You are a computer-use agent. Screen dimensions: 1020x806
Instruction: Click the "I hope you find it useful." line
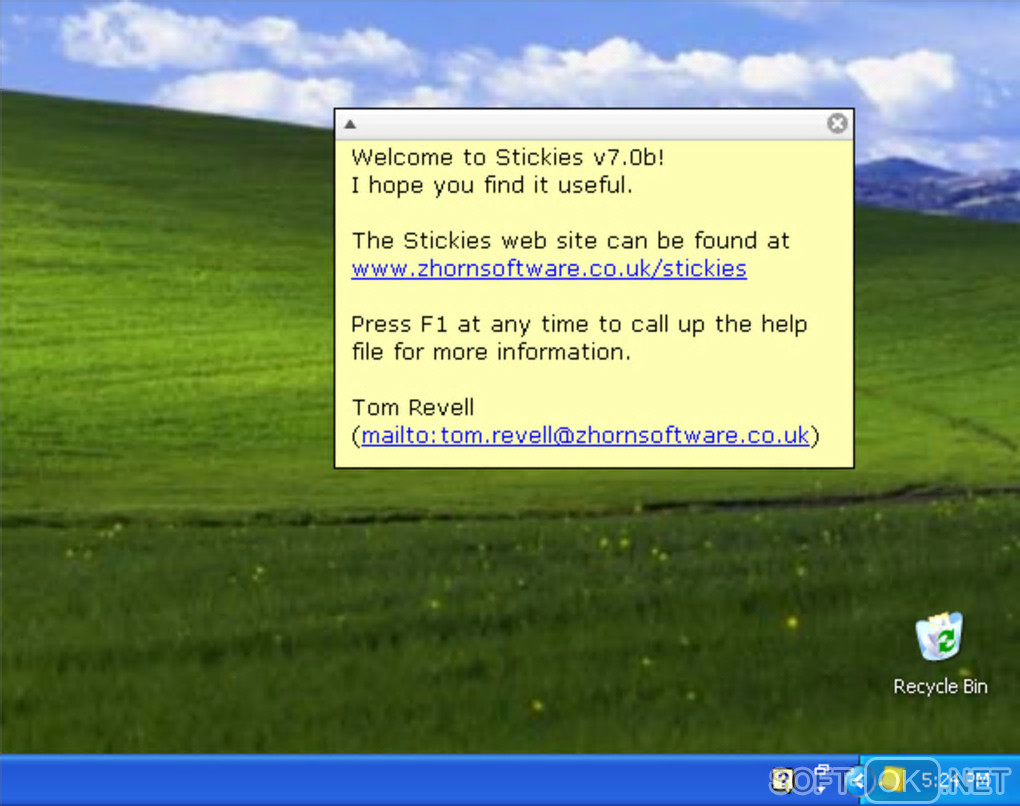[x=492, y=185]
